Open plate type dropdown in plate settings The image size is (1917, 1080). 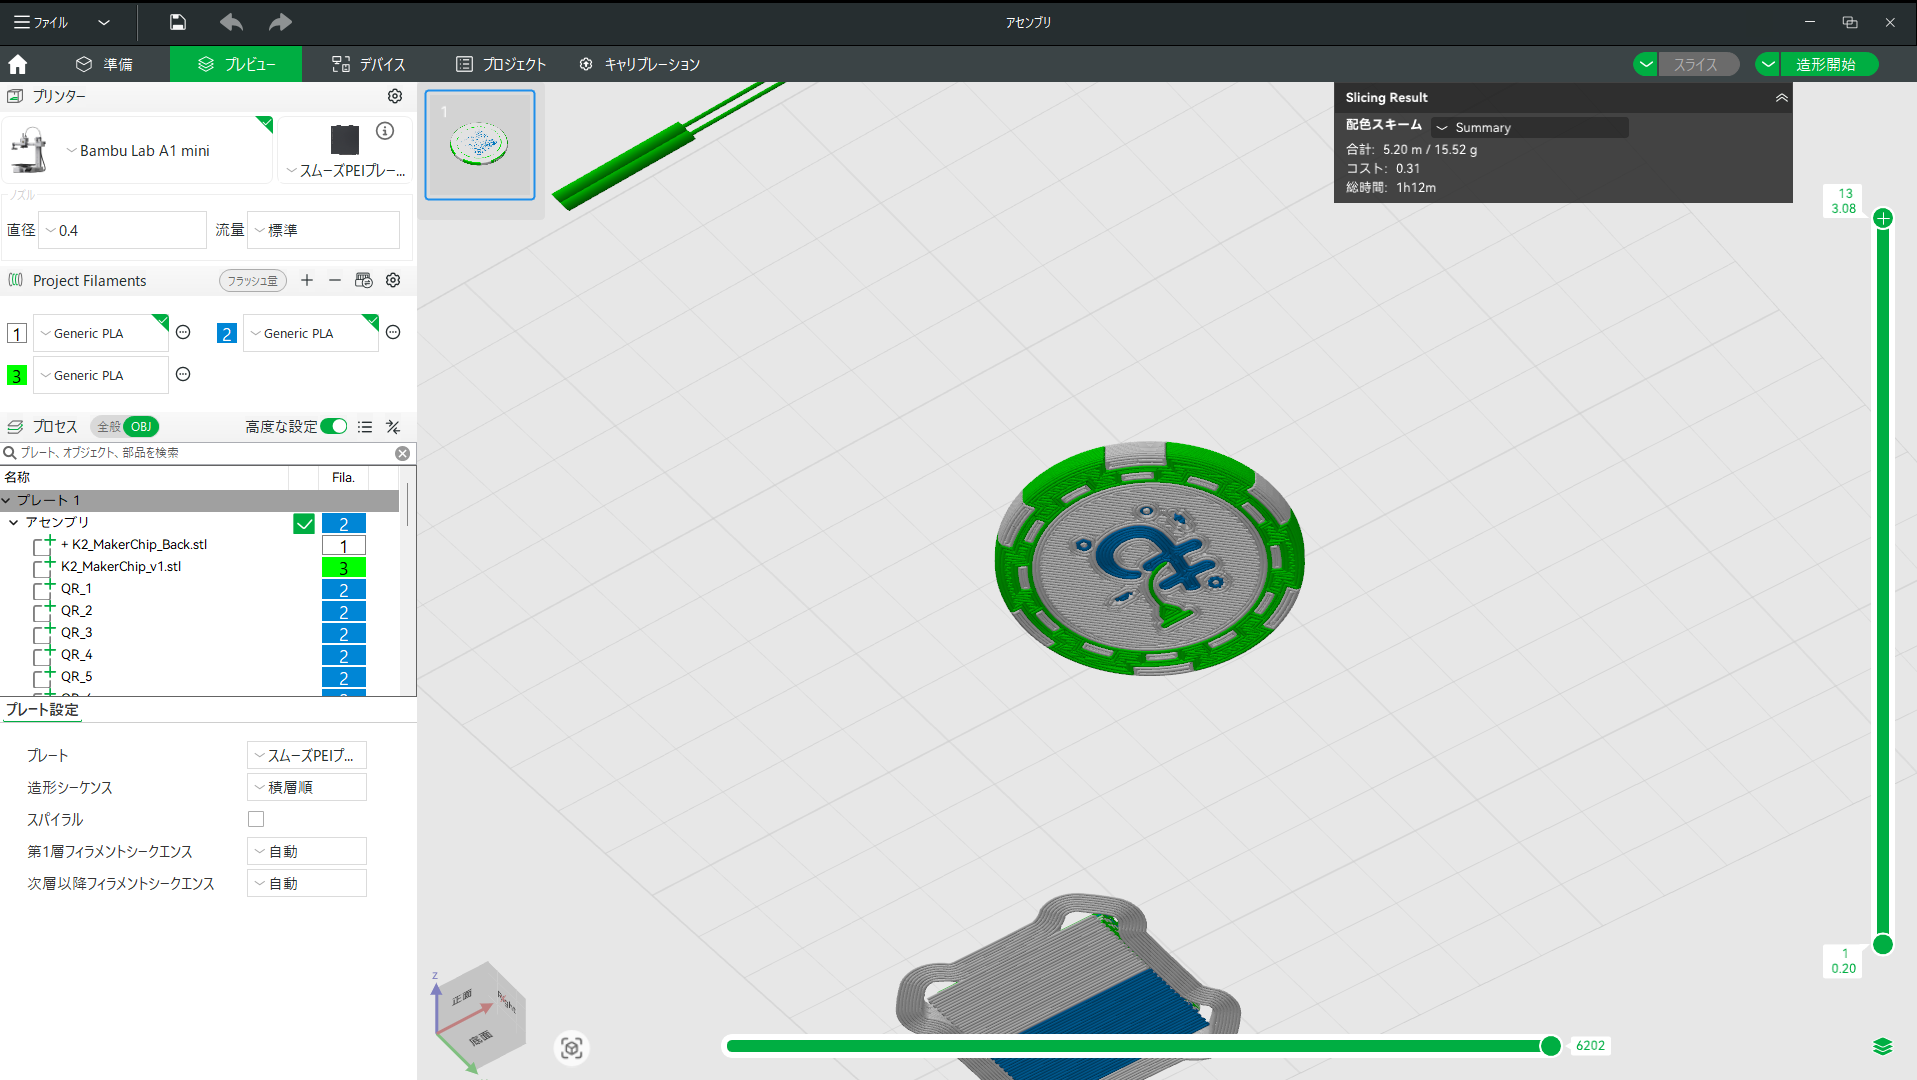coord(307,755)
